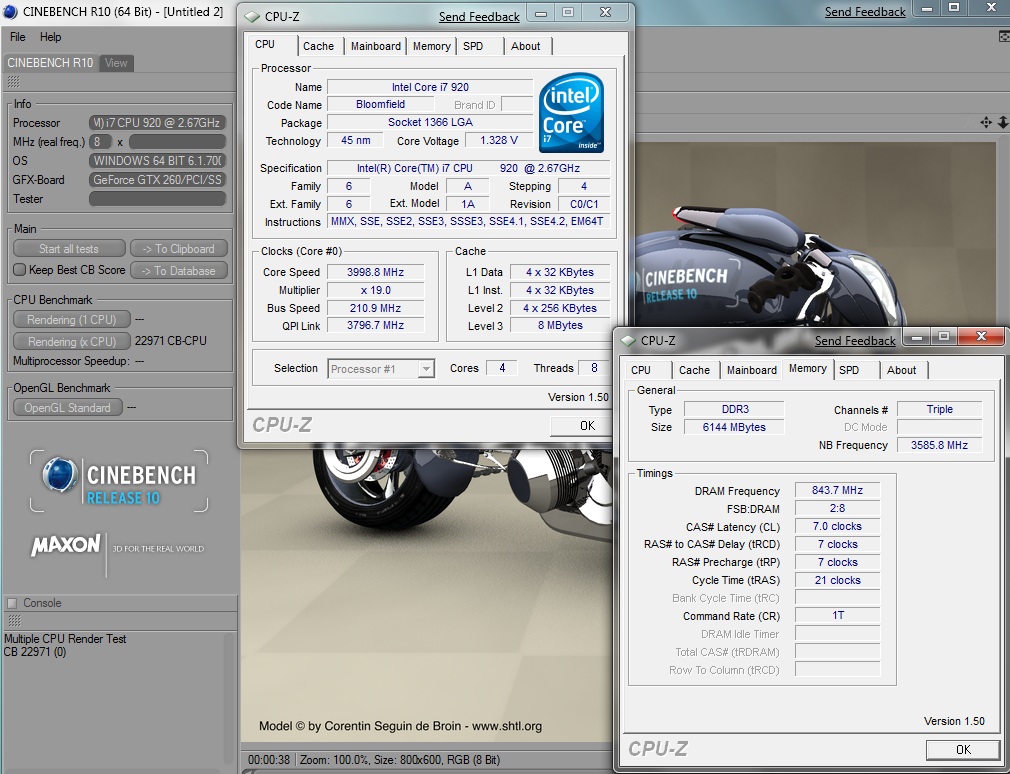Open Mainboard tab in lower CPU-Z window

tap(752, 370)
